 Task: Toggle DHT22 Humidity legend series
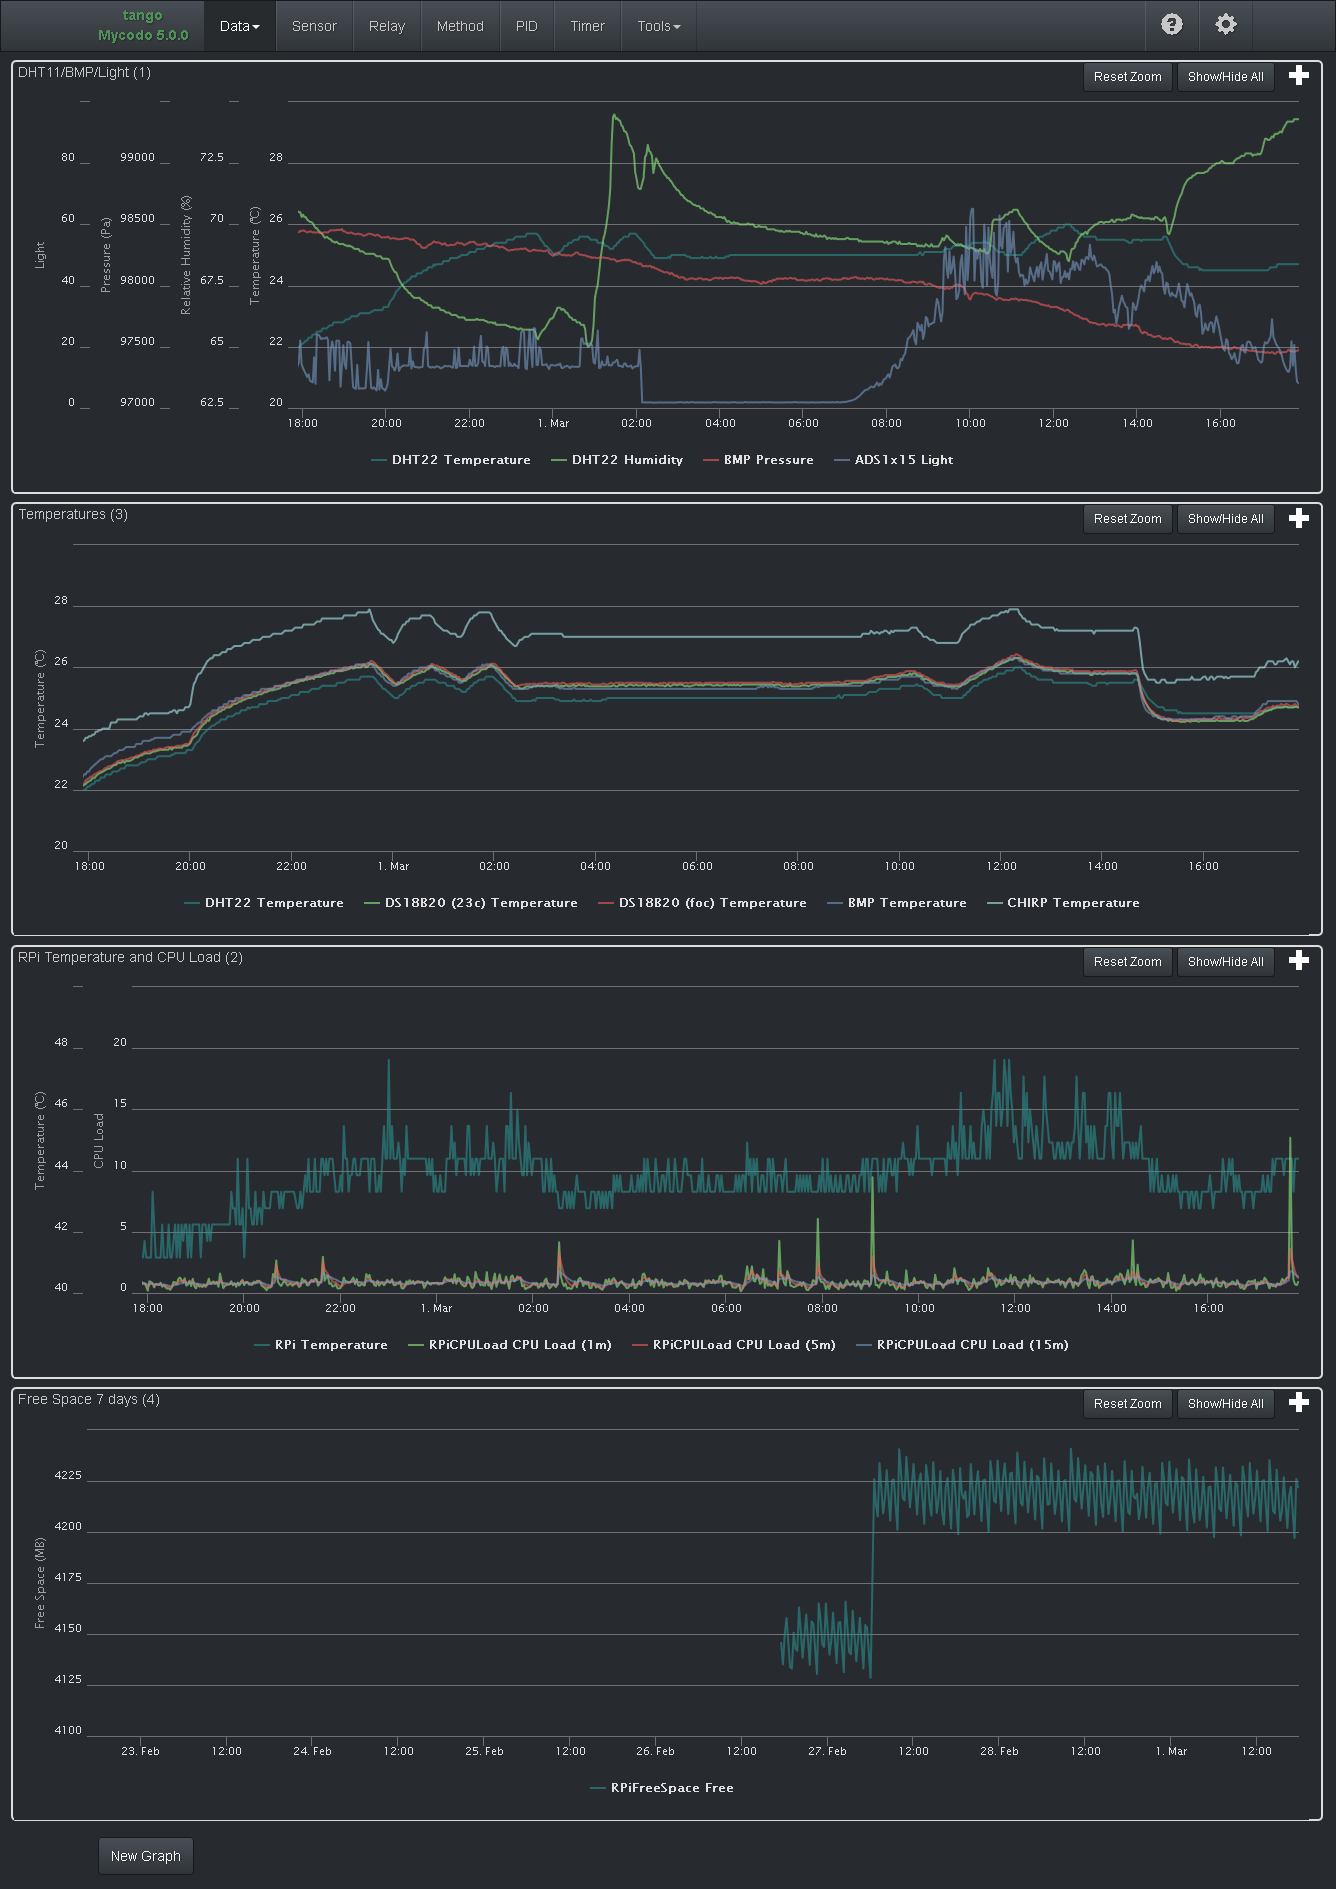617,460
